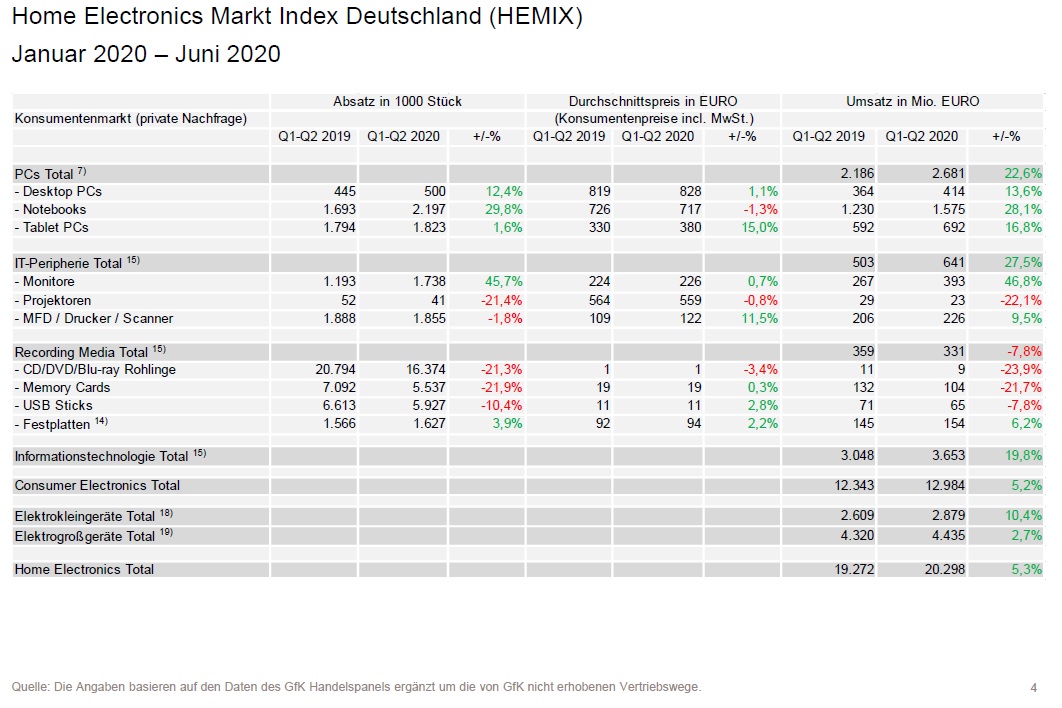Click the 'Projektoren' row label
The height and width of the screenshot is (708, 1062).
53,300
